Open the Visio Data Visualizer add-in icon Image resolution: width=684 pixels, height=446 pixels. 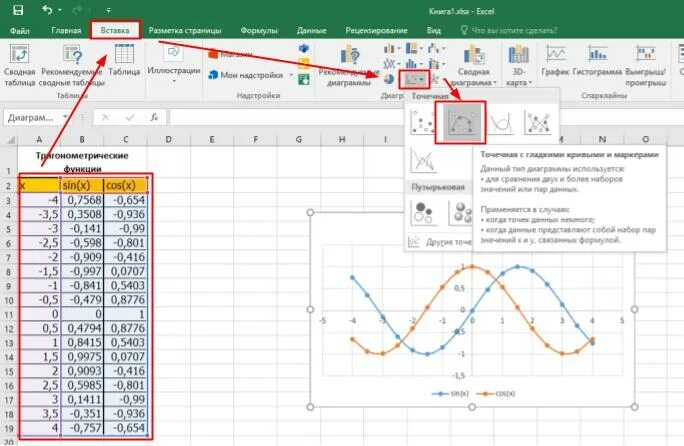[304, 48]
